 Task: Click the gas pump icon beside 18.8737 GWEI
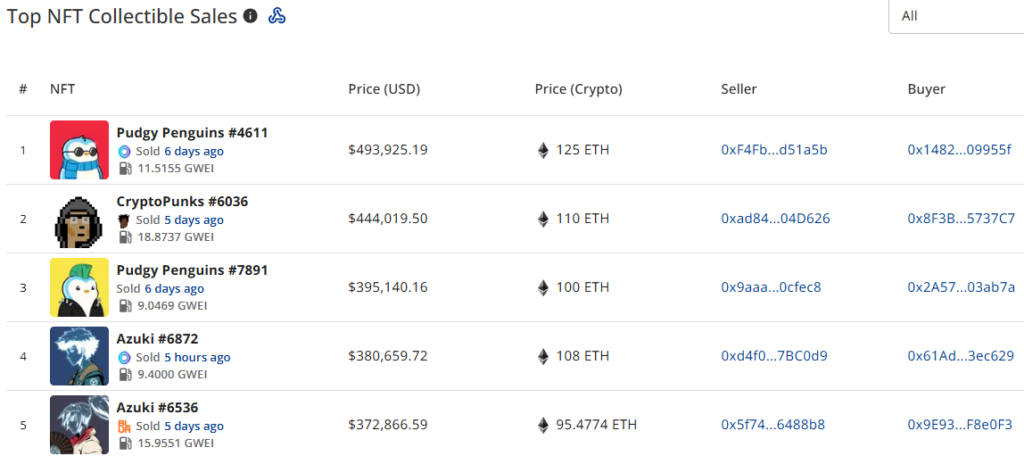pyautogui.click(x=125, y=236)
